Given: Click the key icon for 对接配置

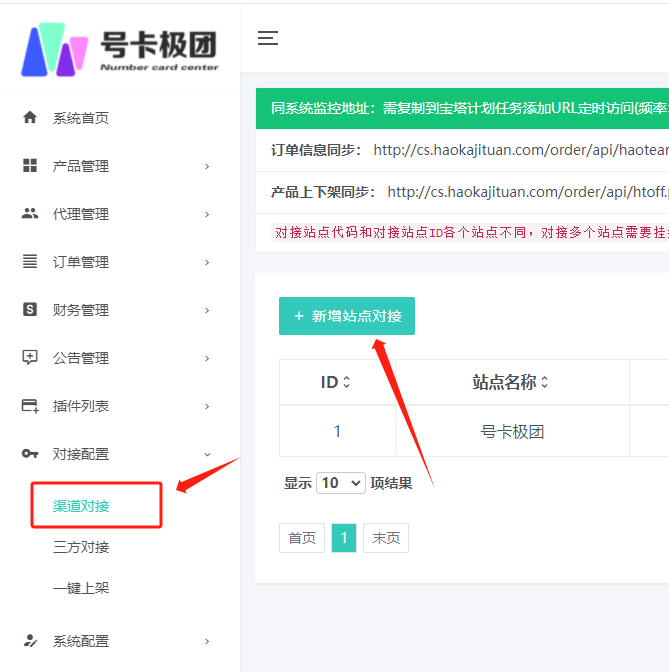Looking at the screenshot, I should click(x=30, y=454).
